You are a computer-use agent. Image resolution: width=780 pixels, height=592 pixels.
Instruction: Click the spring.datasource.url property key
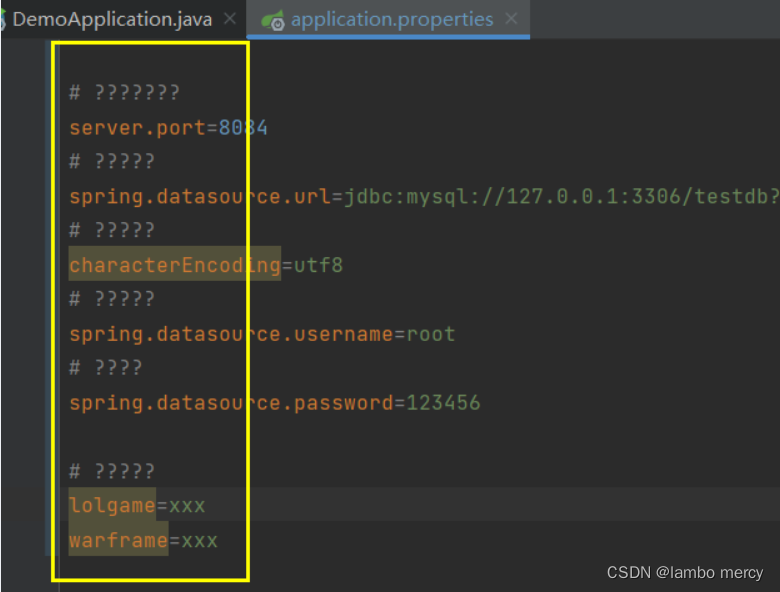(x=199, y=197)
